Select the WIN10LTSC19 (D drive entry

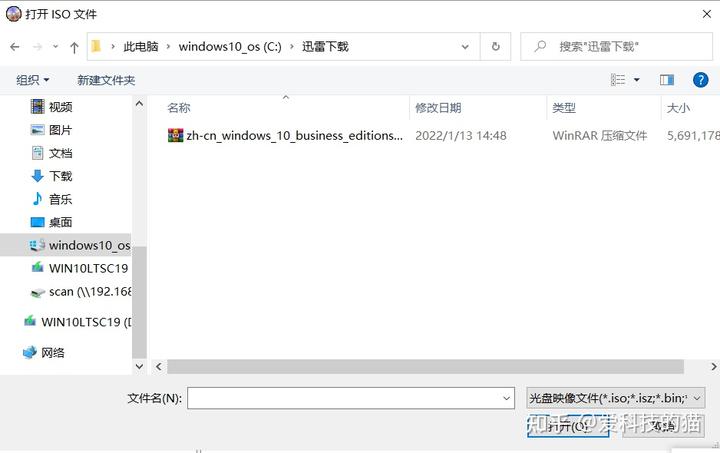pos(86,322)
